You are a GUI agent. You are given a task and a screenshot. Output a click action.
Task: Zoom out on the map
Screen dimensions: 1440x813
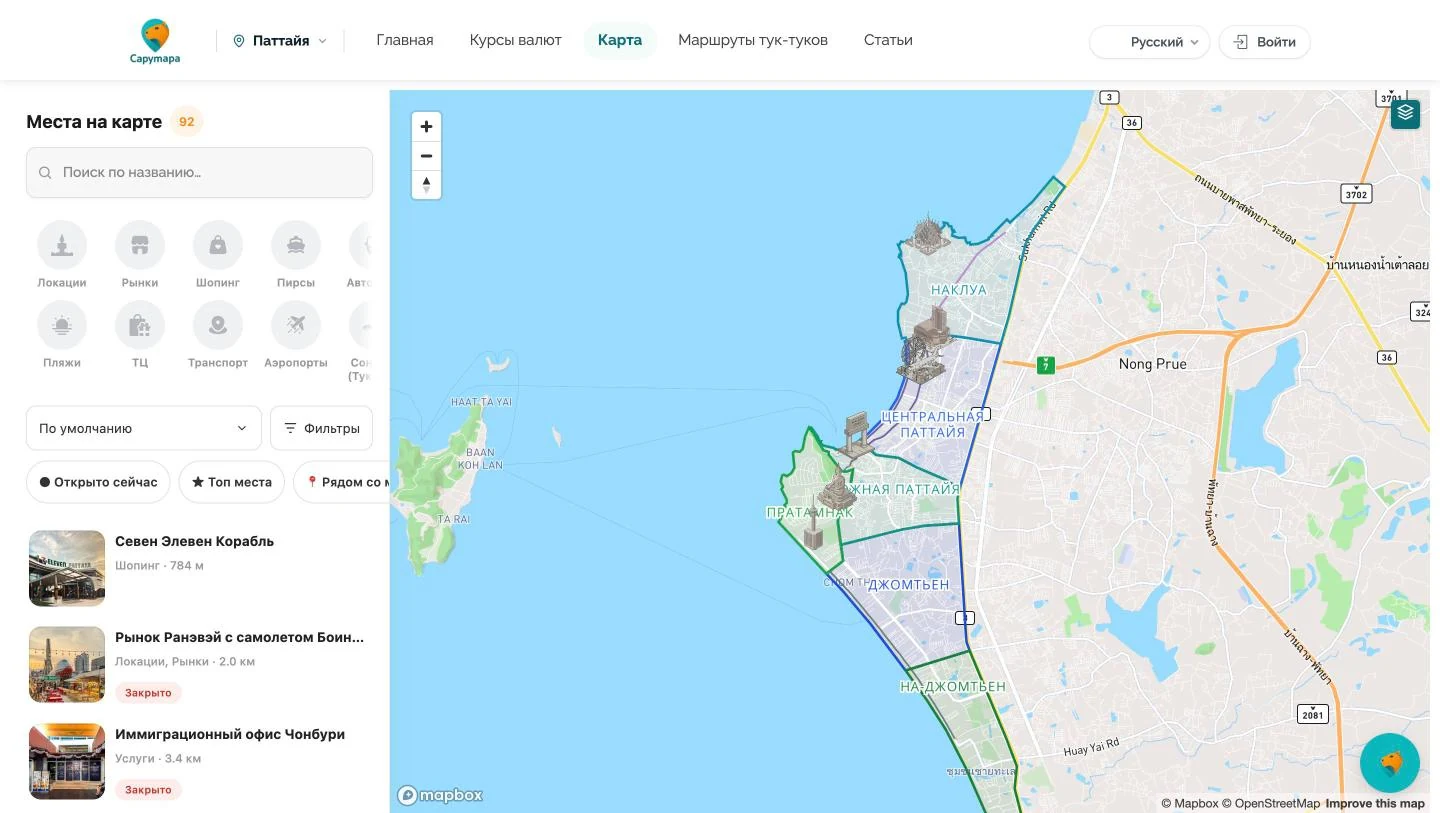pyautogui.click(x=426, y=156)
